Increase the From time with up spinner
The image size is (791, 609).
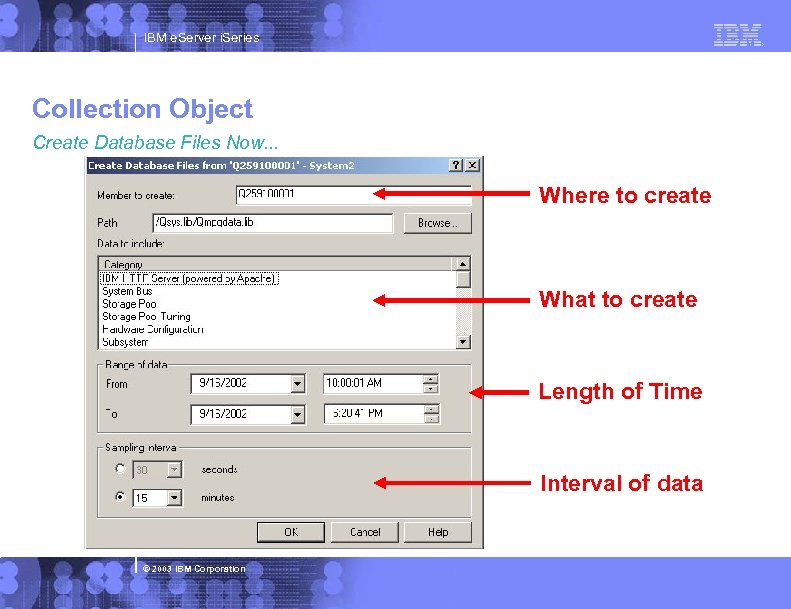pos(430,379)
